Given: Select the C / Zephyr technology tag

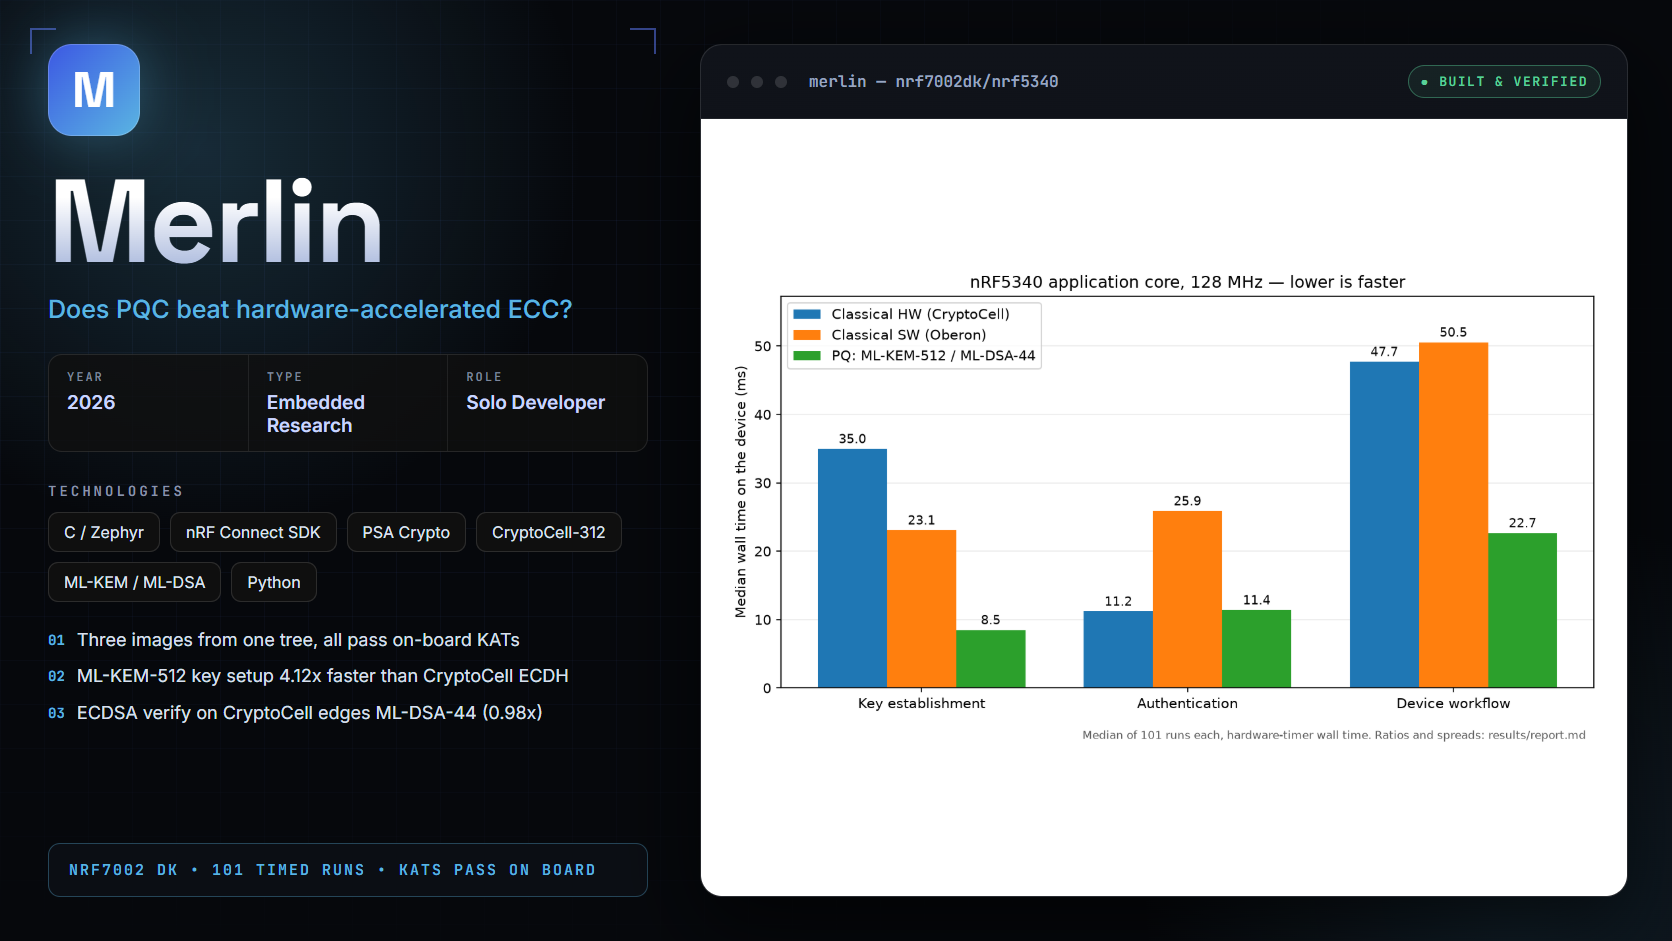Looking at the screenshot, I should [104, 532].
